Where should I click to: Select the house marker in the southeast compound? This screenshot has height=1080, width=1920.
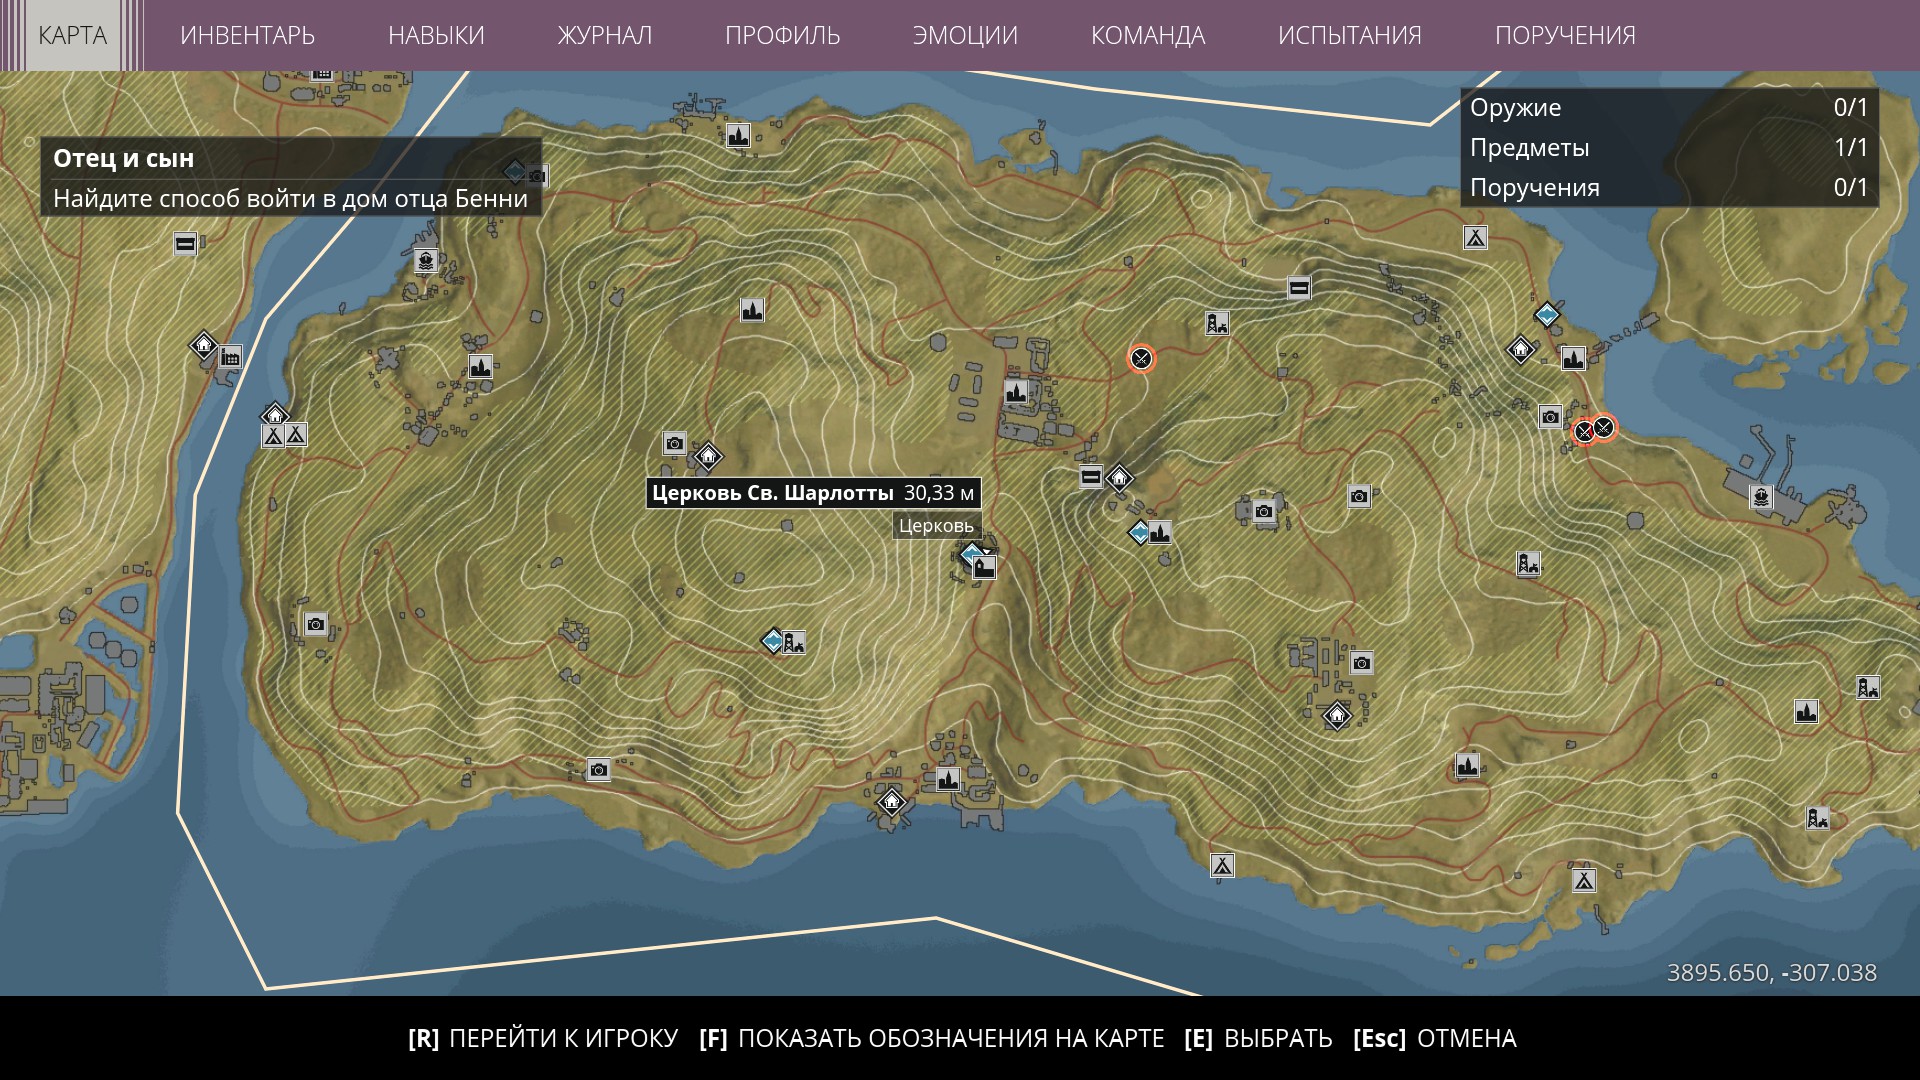tap(1337, 716)
